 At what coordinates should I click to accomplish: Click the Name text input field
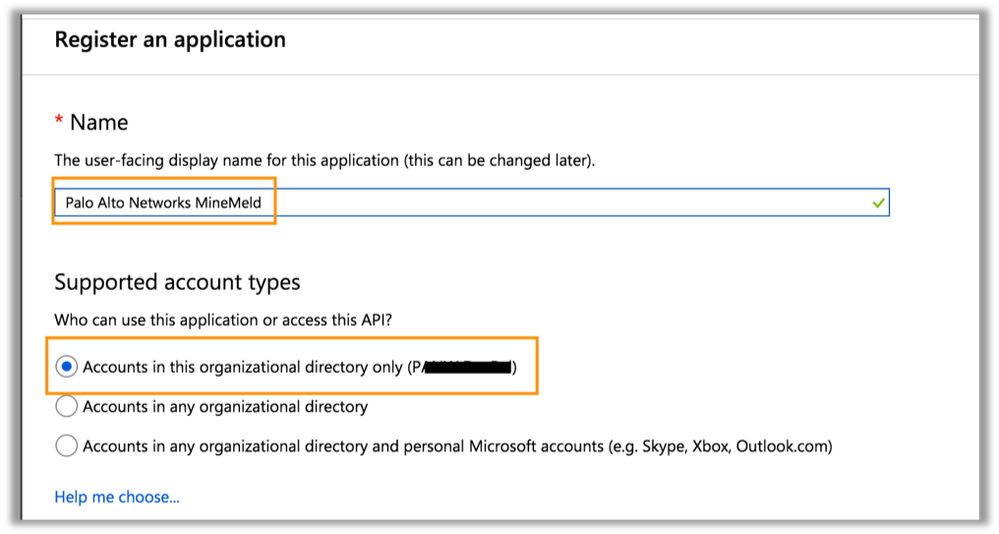pos(470,203)
